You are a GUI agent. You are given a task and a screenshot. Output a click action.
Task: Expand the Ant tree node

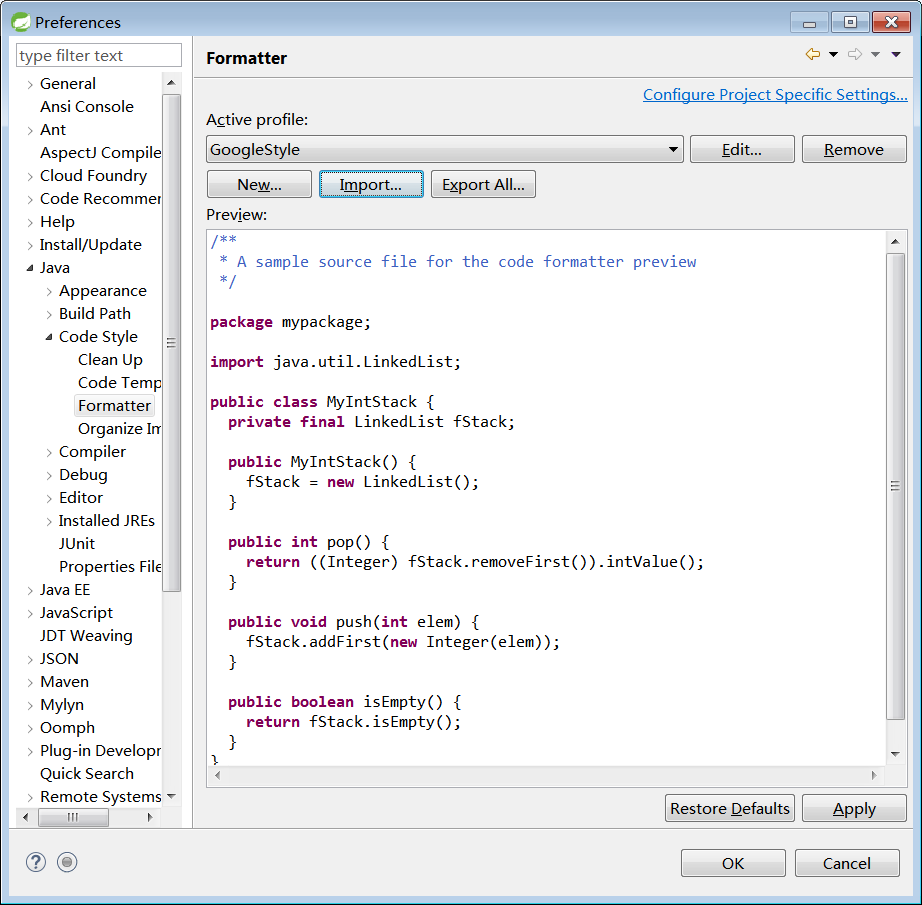click(30, 131)
